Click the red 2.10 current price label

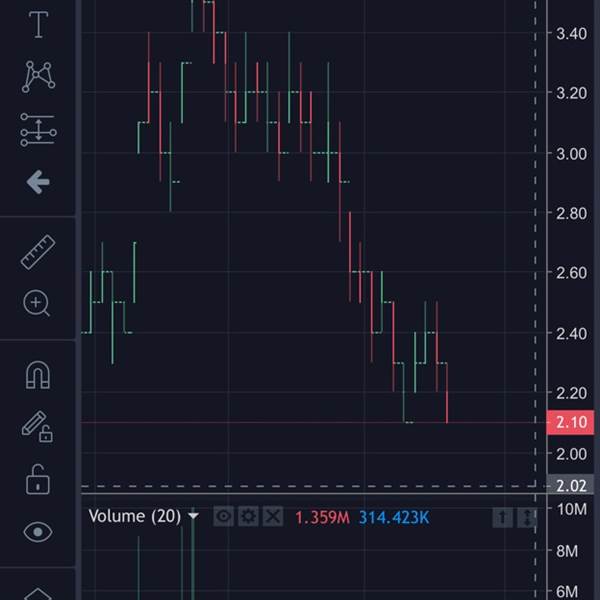571,422
